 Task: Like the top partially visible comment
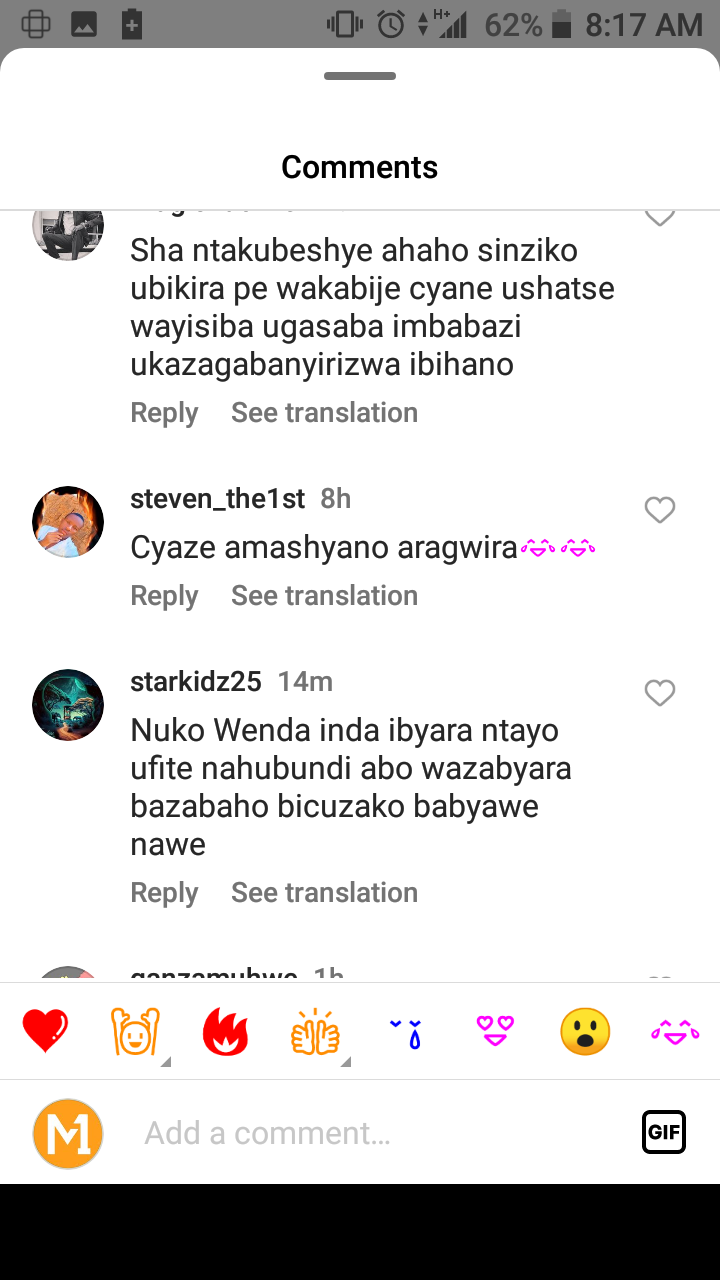click(660, 216)
